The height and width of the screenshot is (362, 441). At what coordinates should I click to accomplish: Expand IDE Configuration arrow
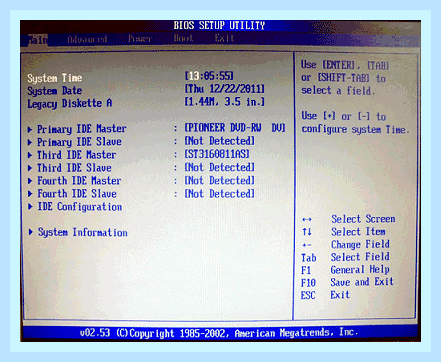(x=30, y=207)
